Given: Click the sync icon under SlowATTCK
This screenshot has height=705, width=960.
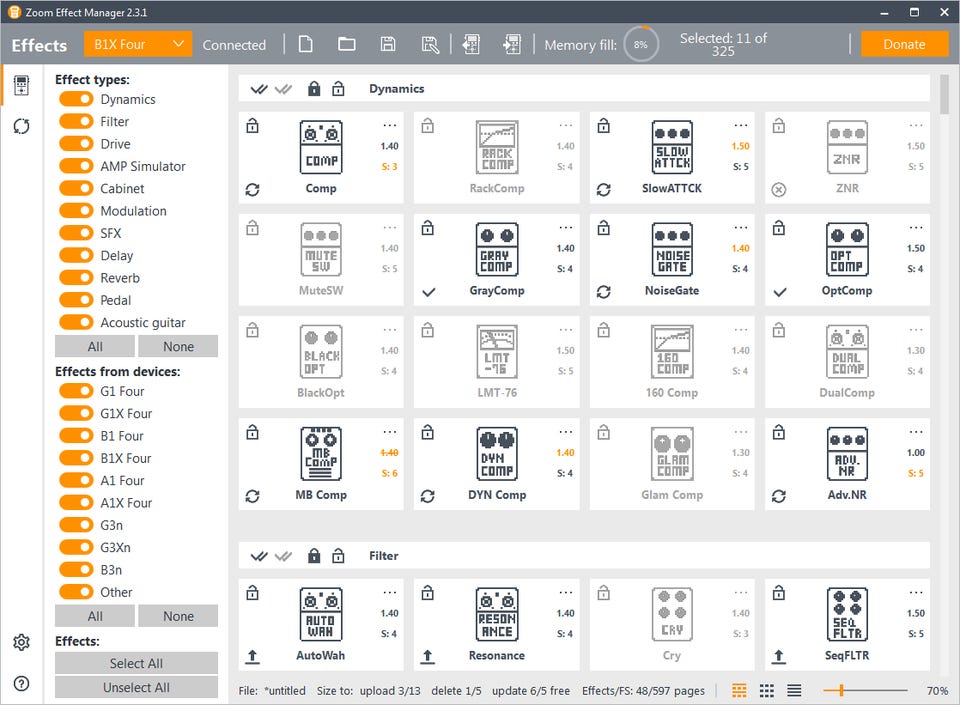Looking at the screenshot, I should pyautogui.click(x=603, y=189).
